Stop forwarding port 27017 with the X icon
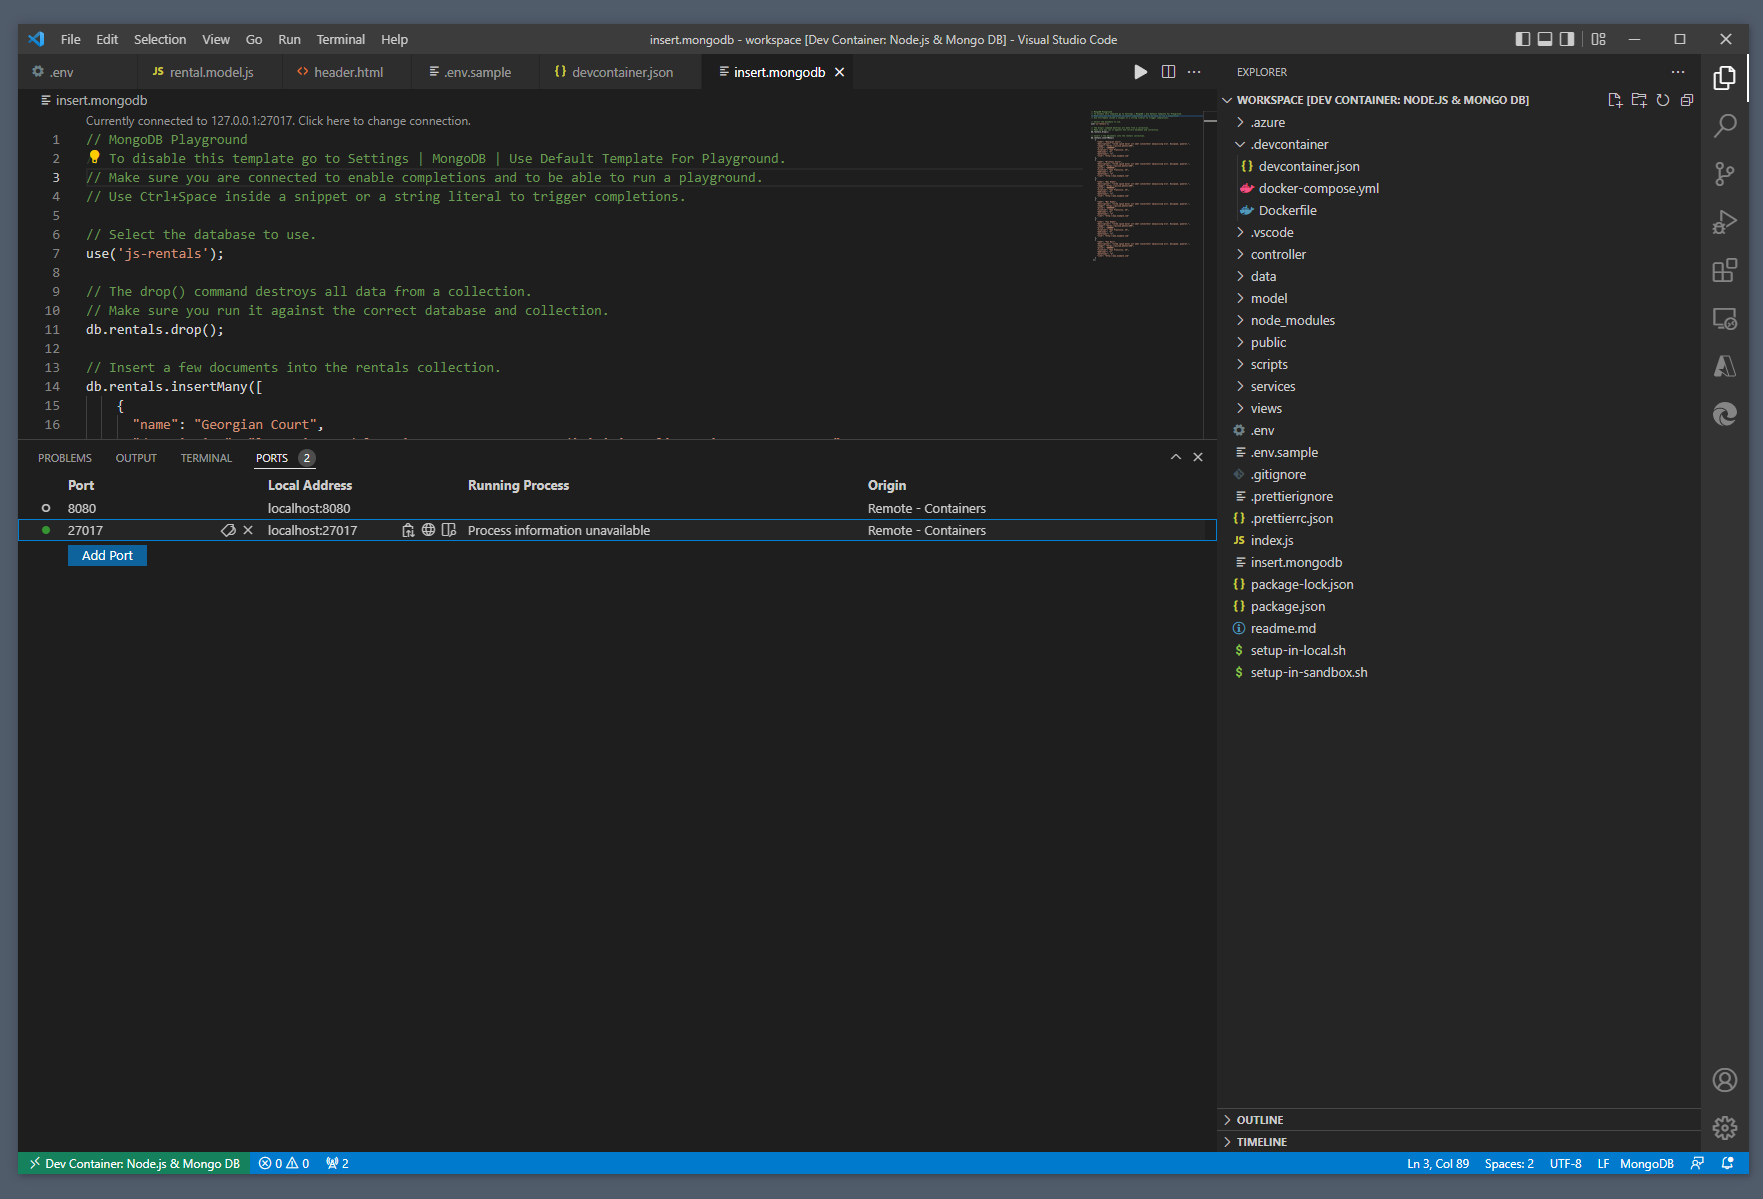 point(248,530)
